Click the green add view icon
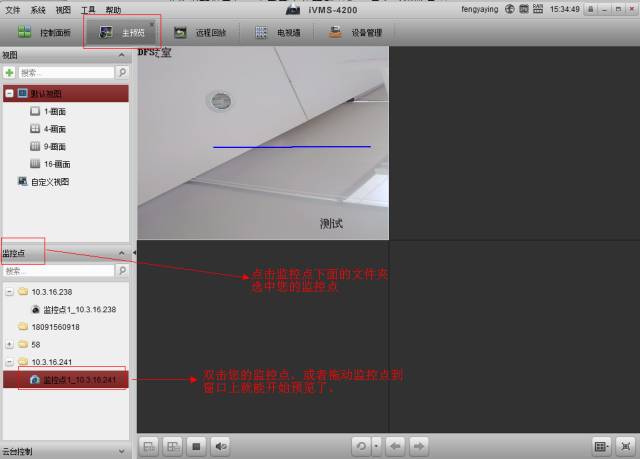 coord(9,73)
